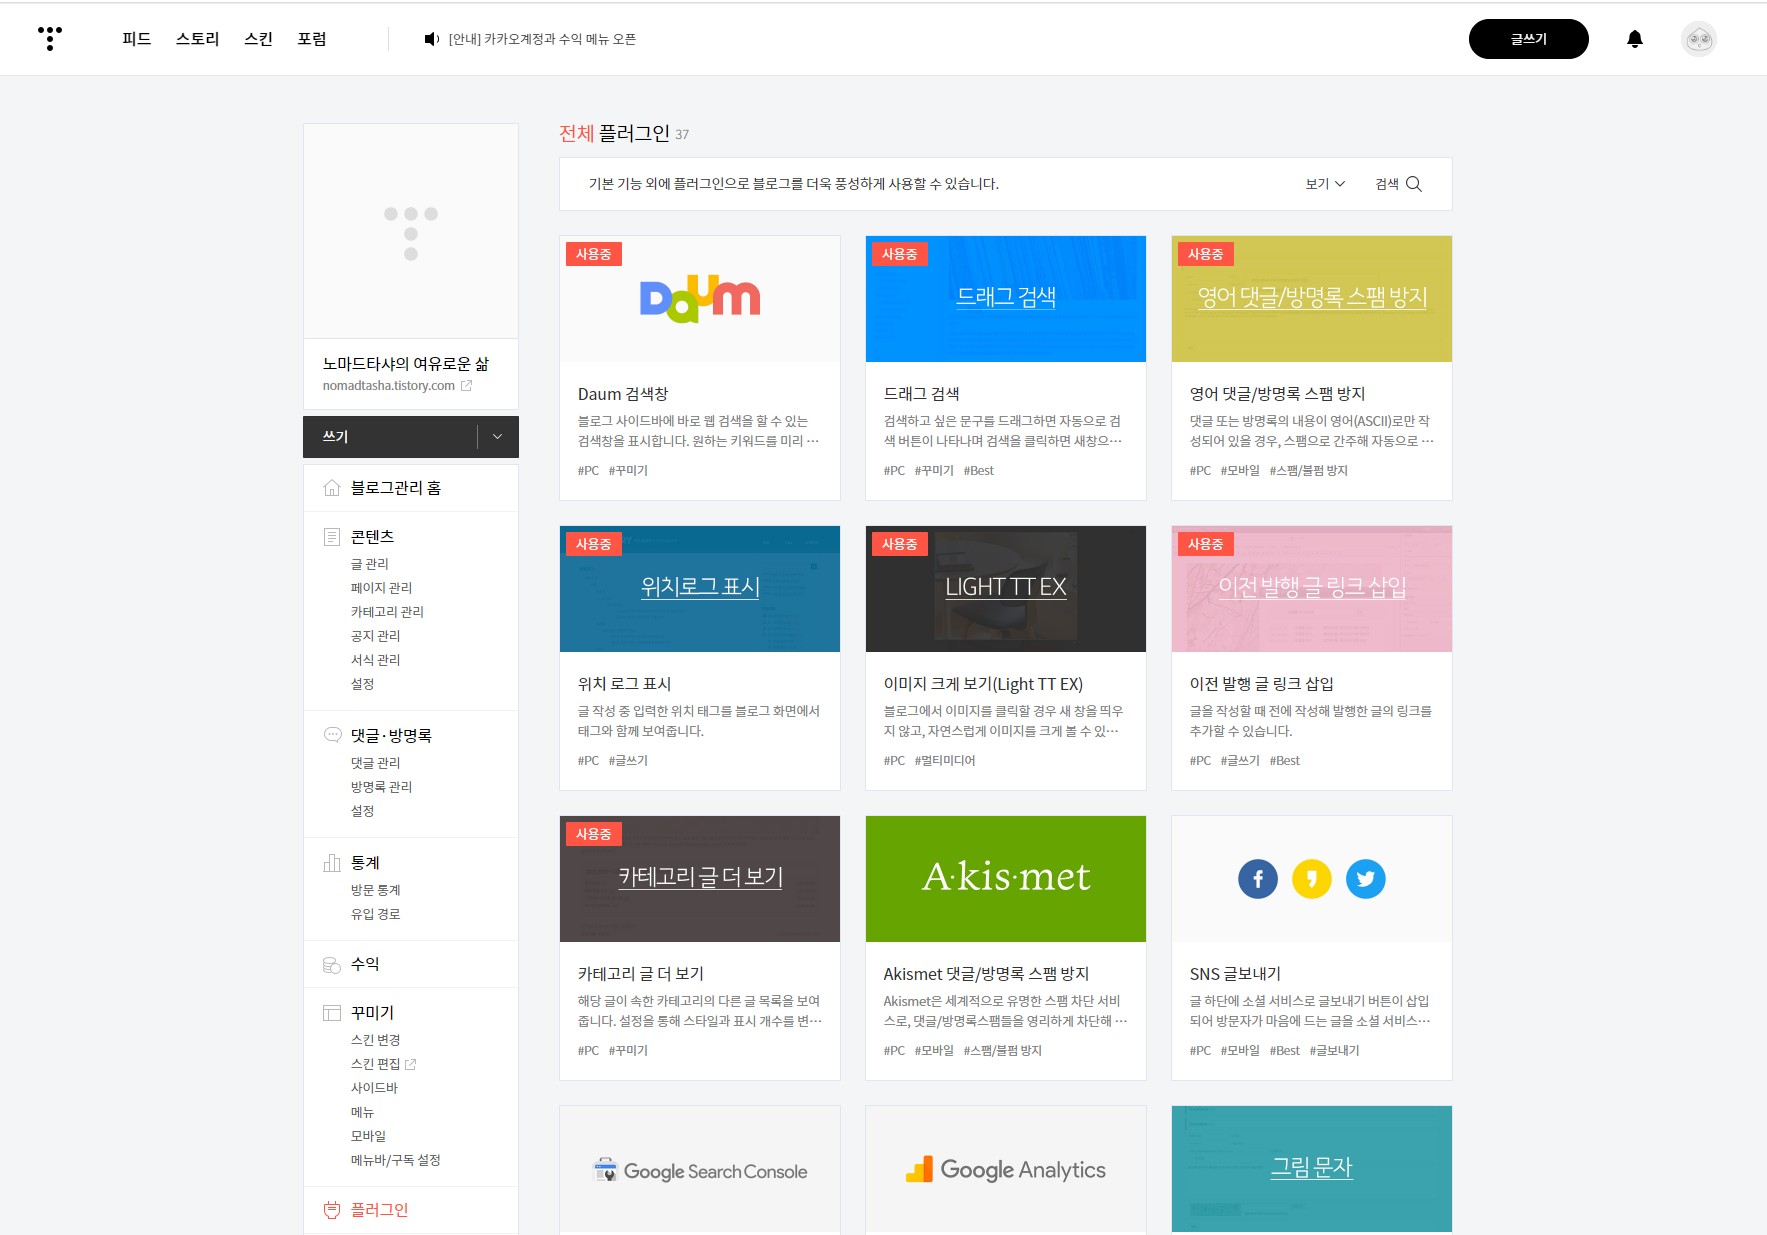The width and height of the screenshot is (1767, 1235).
Task: Open 포럼 in top navigation
Action: tap(312, 39)
